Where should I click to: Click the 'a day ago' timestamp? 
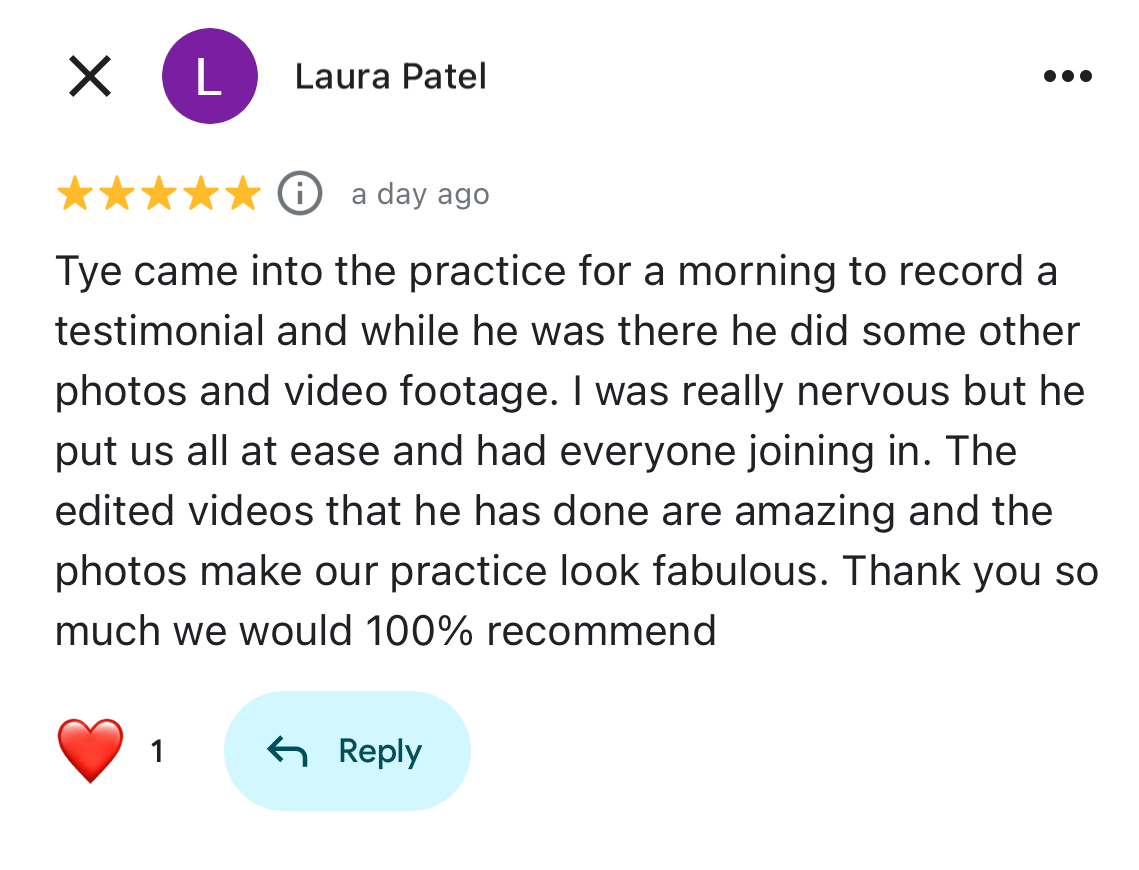[420, 194]
